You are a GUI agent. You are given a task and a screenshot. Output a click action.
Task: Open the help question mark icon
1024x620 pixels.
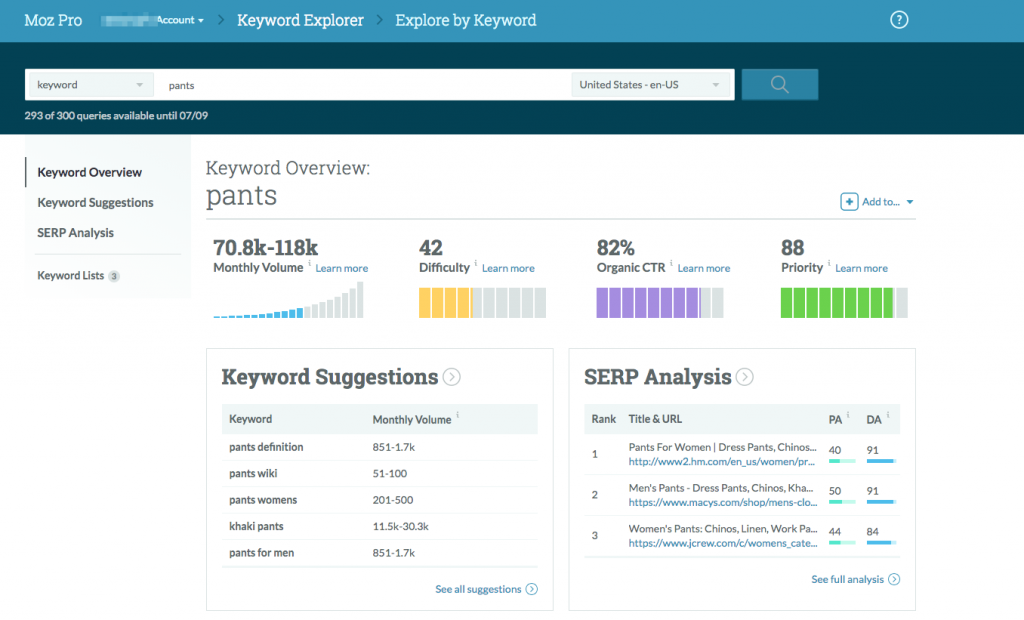(899, 19)
